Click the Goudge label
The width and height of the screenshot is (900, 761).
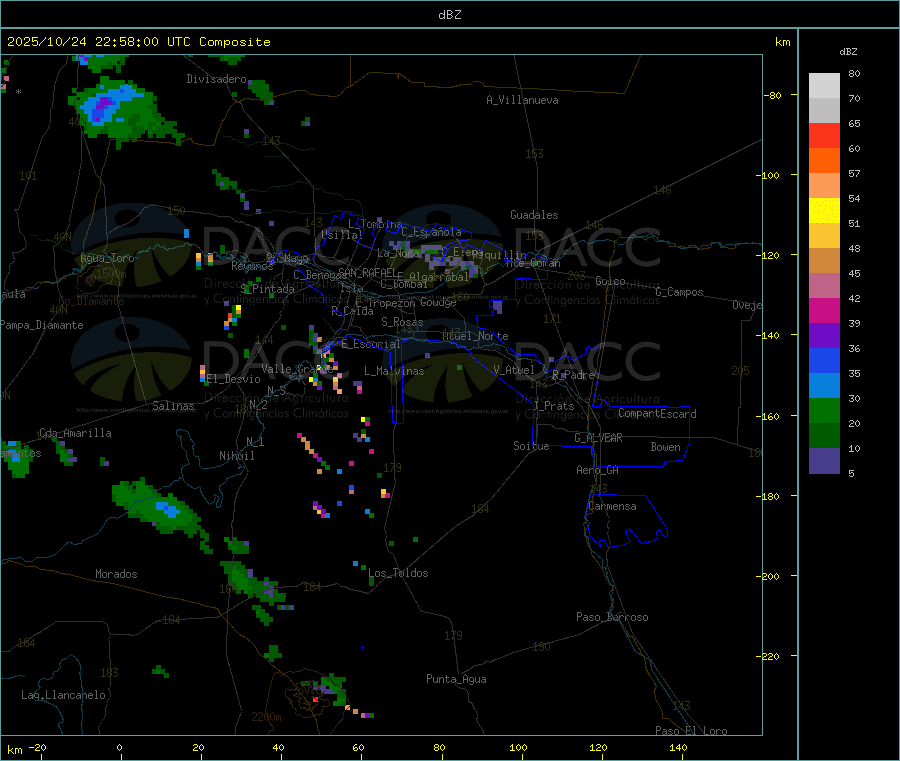tap(438, 302)
